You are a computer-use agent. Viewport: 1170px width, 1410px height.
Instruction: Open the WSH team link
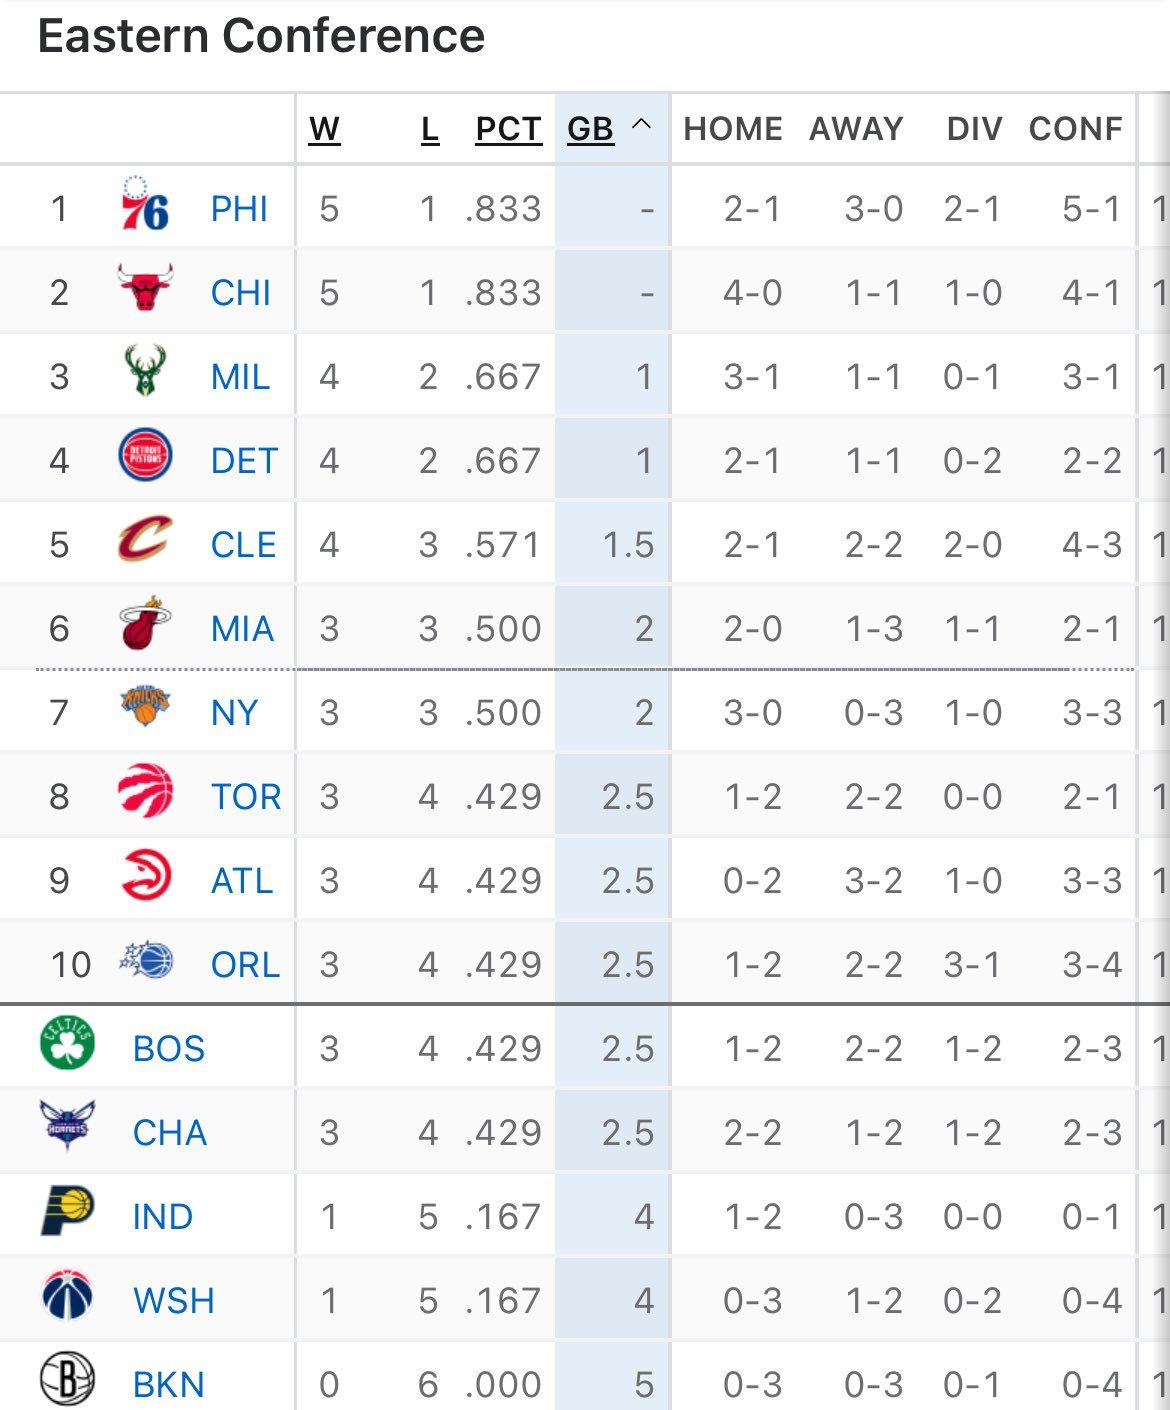click(x=174, y=1301)
